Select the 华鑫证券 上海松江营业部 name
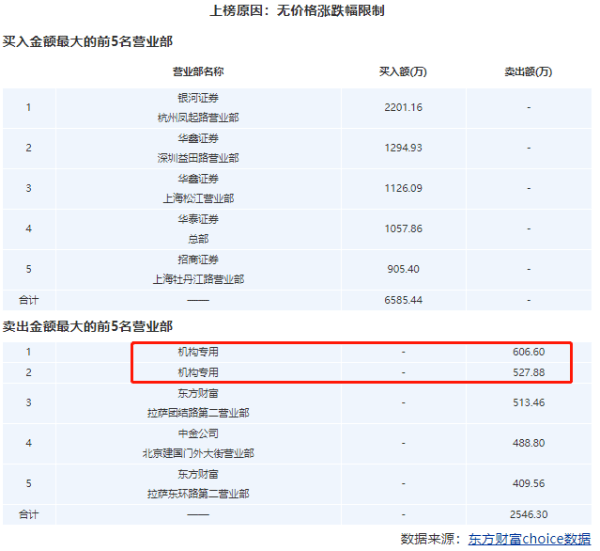Image resolution: width=600 pixels, height=551 pixels. (198, 189)
